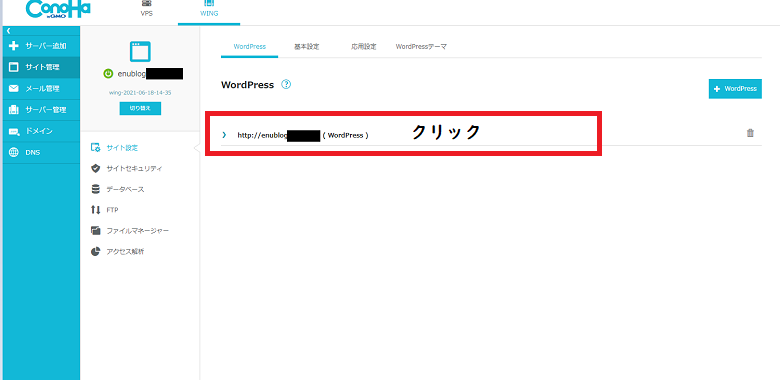Viewport: 780px width, 380px height.
Task: Click the wing-2021-06-18-14-35 server name
Action: click(x=140, y=93)
